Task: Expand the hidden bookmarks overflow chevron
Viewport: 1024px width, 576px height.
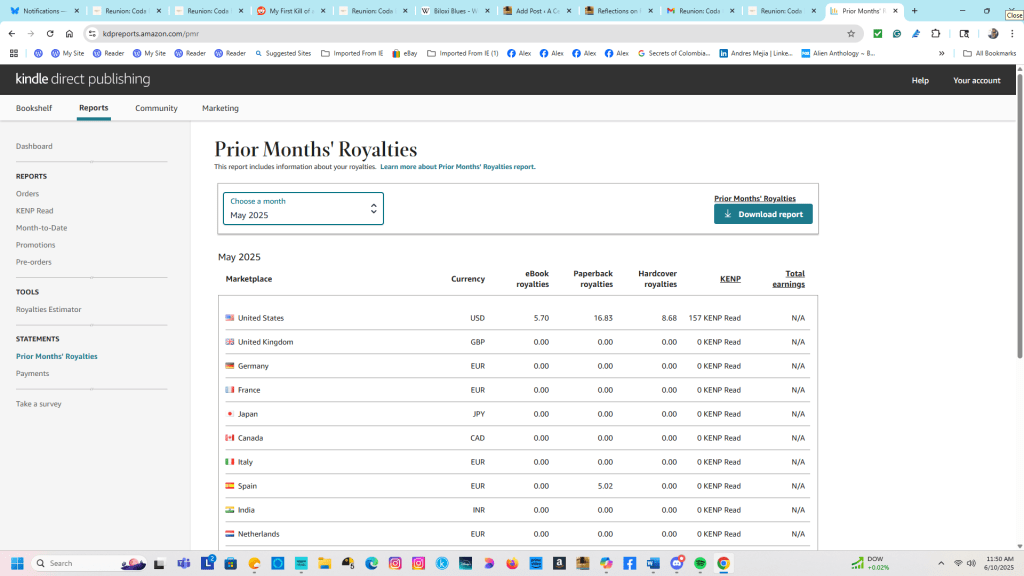Action: click(x=941, y=53)
